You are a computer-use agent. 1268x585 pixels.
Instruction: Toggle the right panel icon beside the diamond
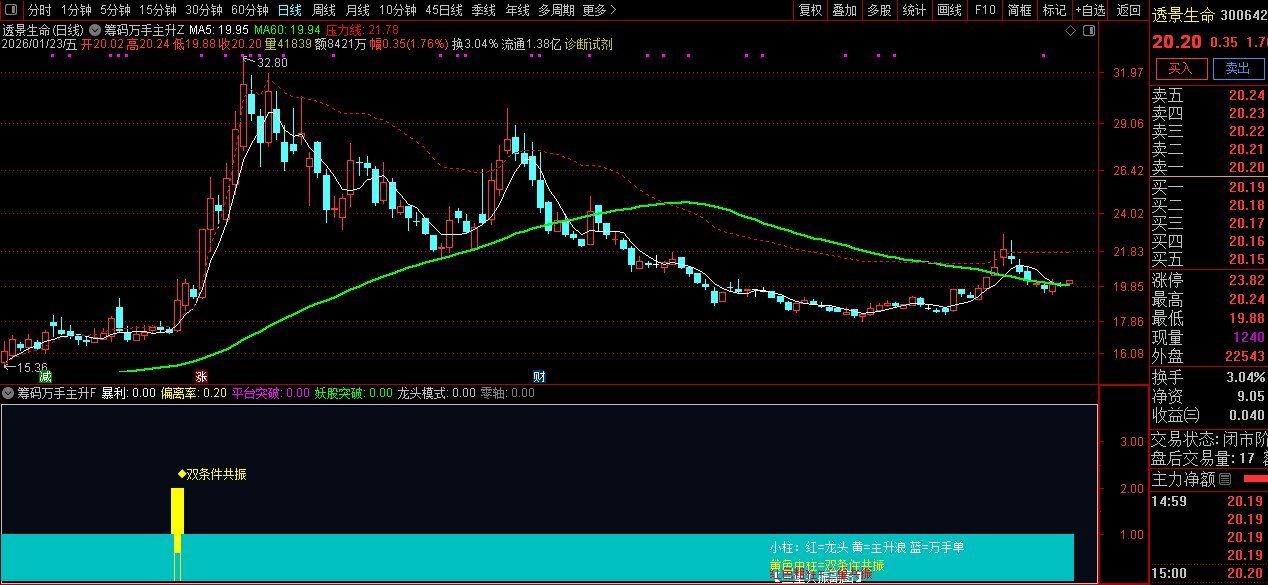tap(1090, 31)
